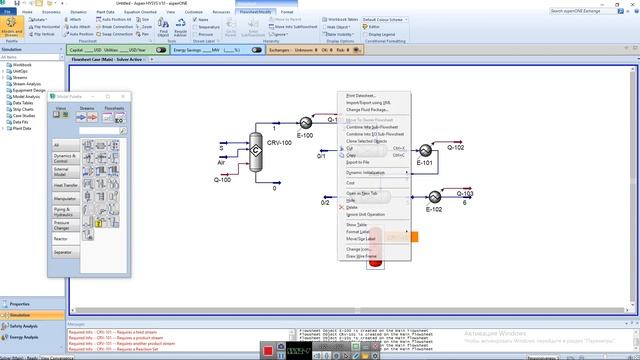
Task: Toggle the Energy Savings switch
Action: click(x=256, y=50)
